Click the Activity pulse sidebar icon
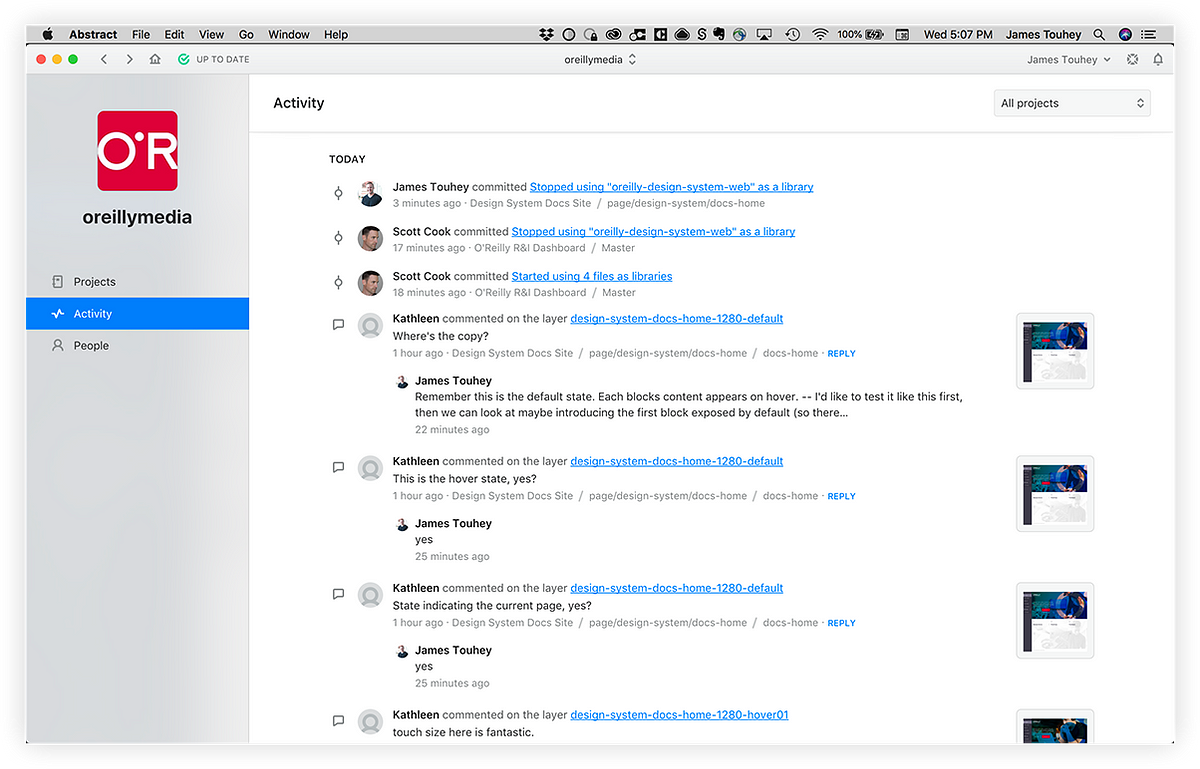This screenshot has height=769, width=1200. [x=58, y=314]
